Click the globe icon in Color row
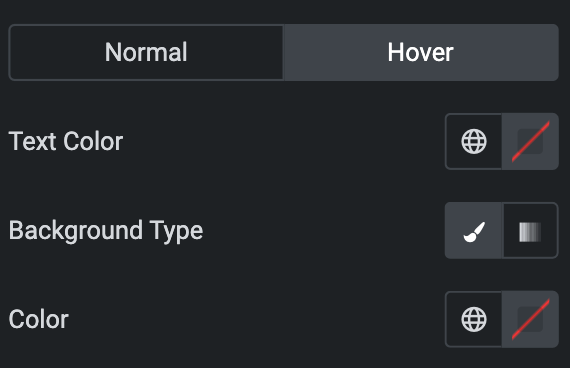Screen dimensions: 570x368 (x=474, y=319)
